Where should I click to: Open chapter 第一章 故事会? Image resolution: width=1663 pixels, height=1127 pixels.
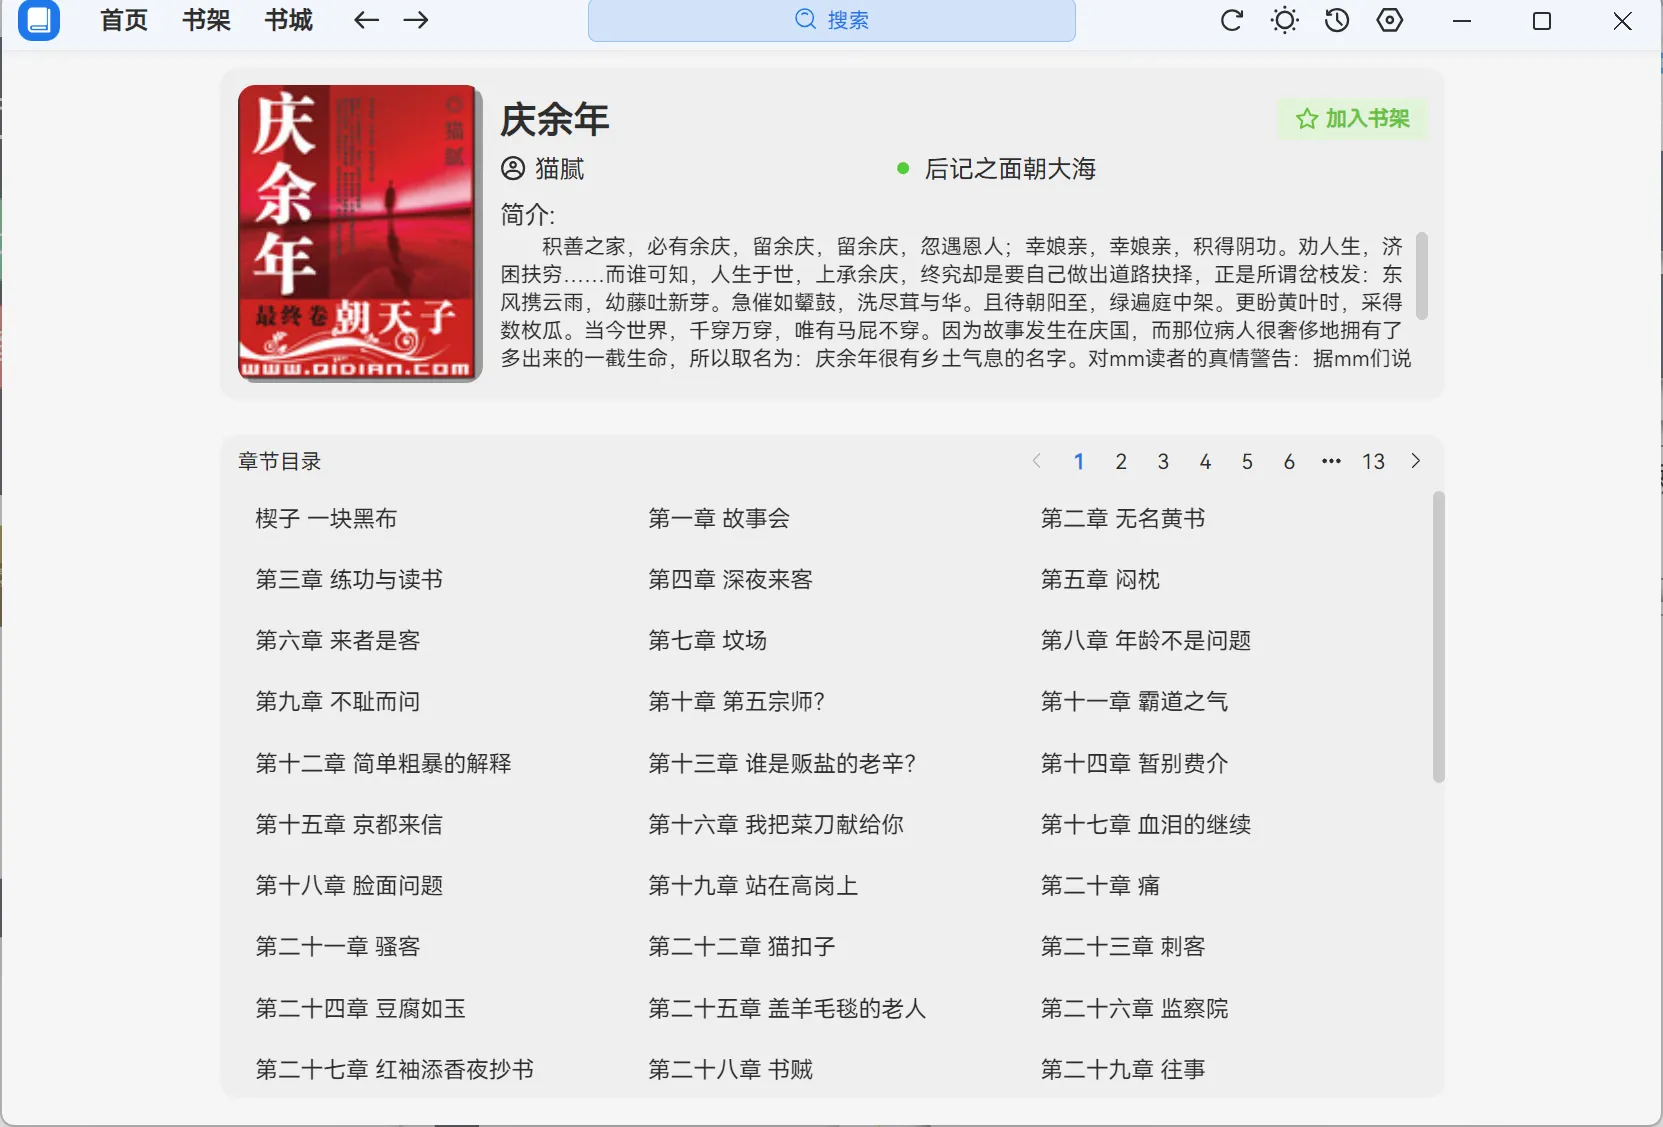click(x=719, y=518)
